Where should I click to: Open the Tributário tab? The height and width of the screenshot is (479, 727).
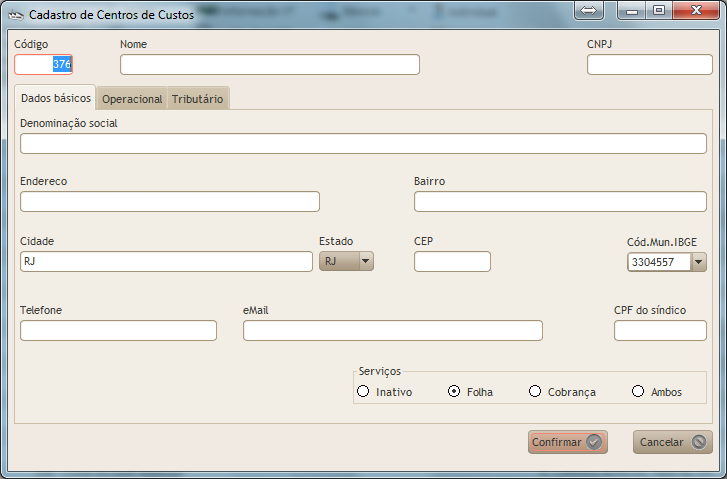click(197, 99)
